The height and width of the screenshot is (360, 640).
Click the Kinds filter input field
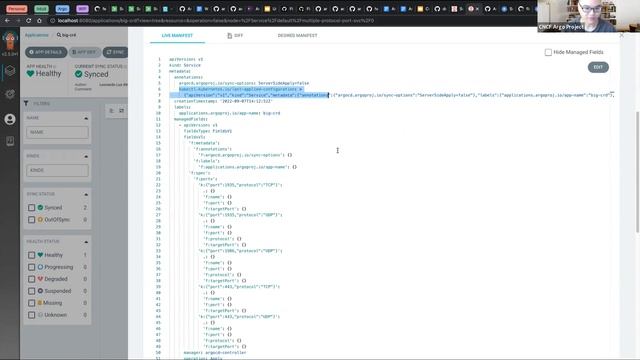click(57, 170)
